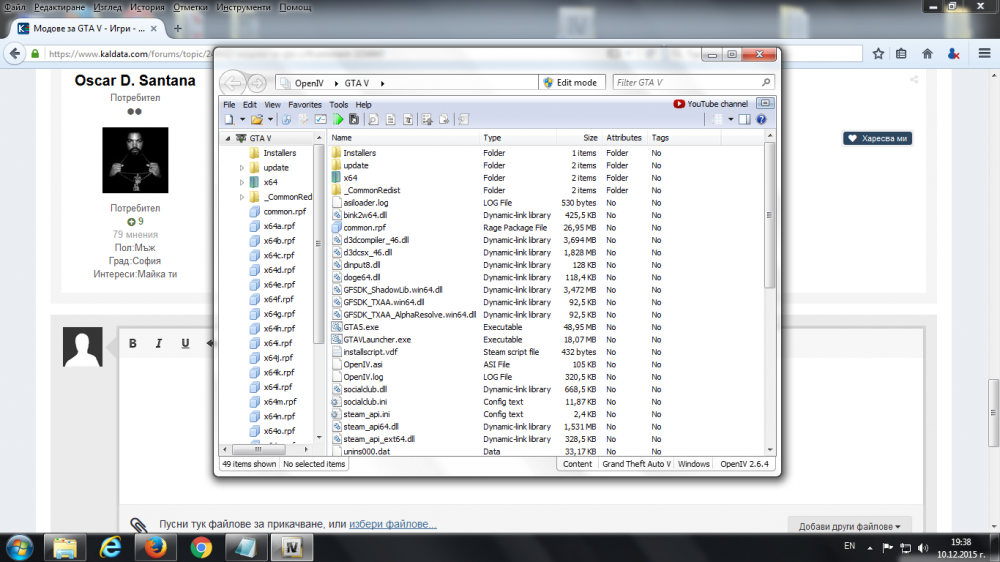Click the bookmarks list icon in Firefox toolbar
This screenshot has width=1000, height=562.
pos(901,54)
